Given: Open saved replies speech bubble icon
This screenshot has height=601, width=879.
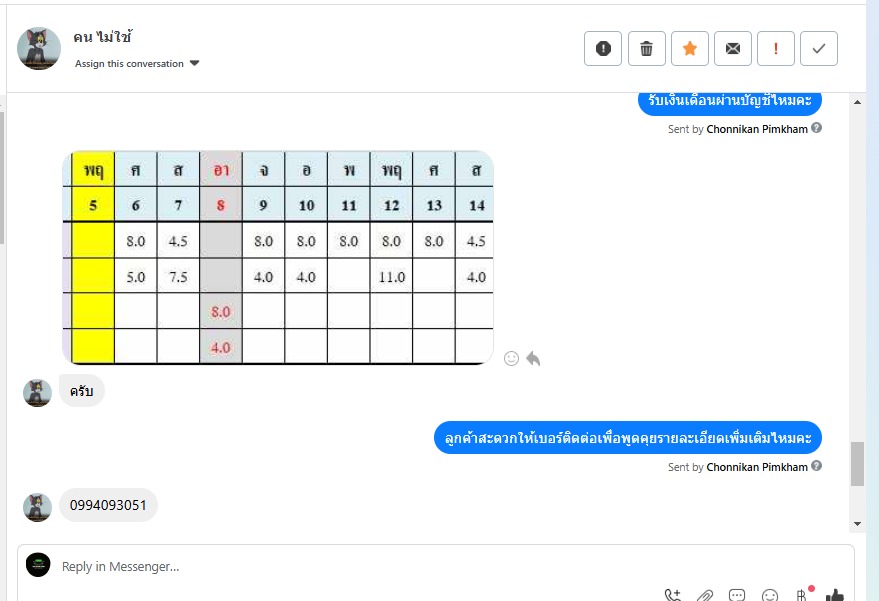Looking at the screenshot, I should pyautogui.click(x=737, y=595).
